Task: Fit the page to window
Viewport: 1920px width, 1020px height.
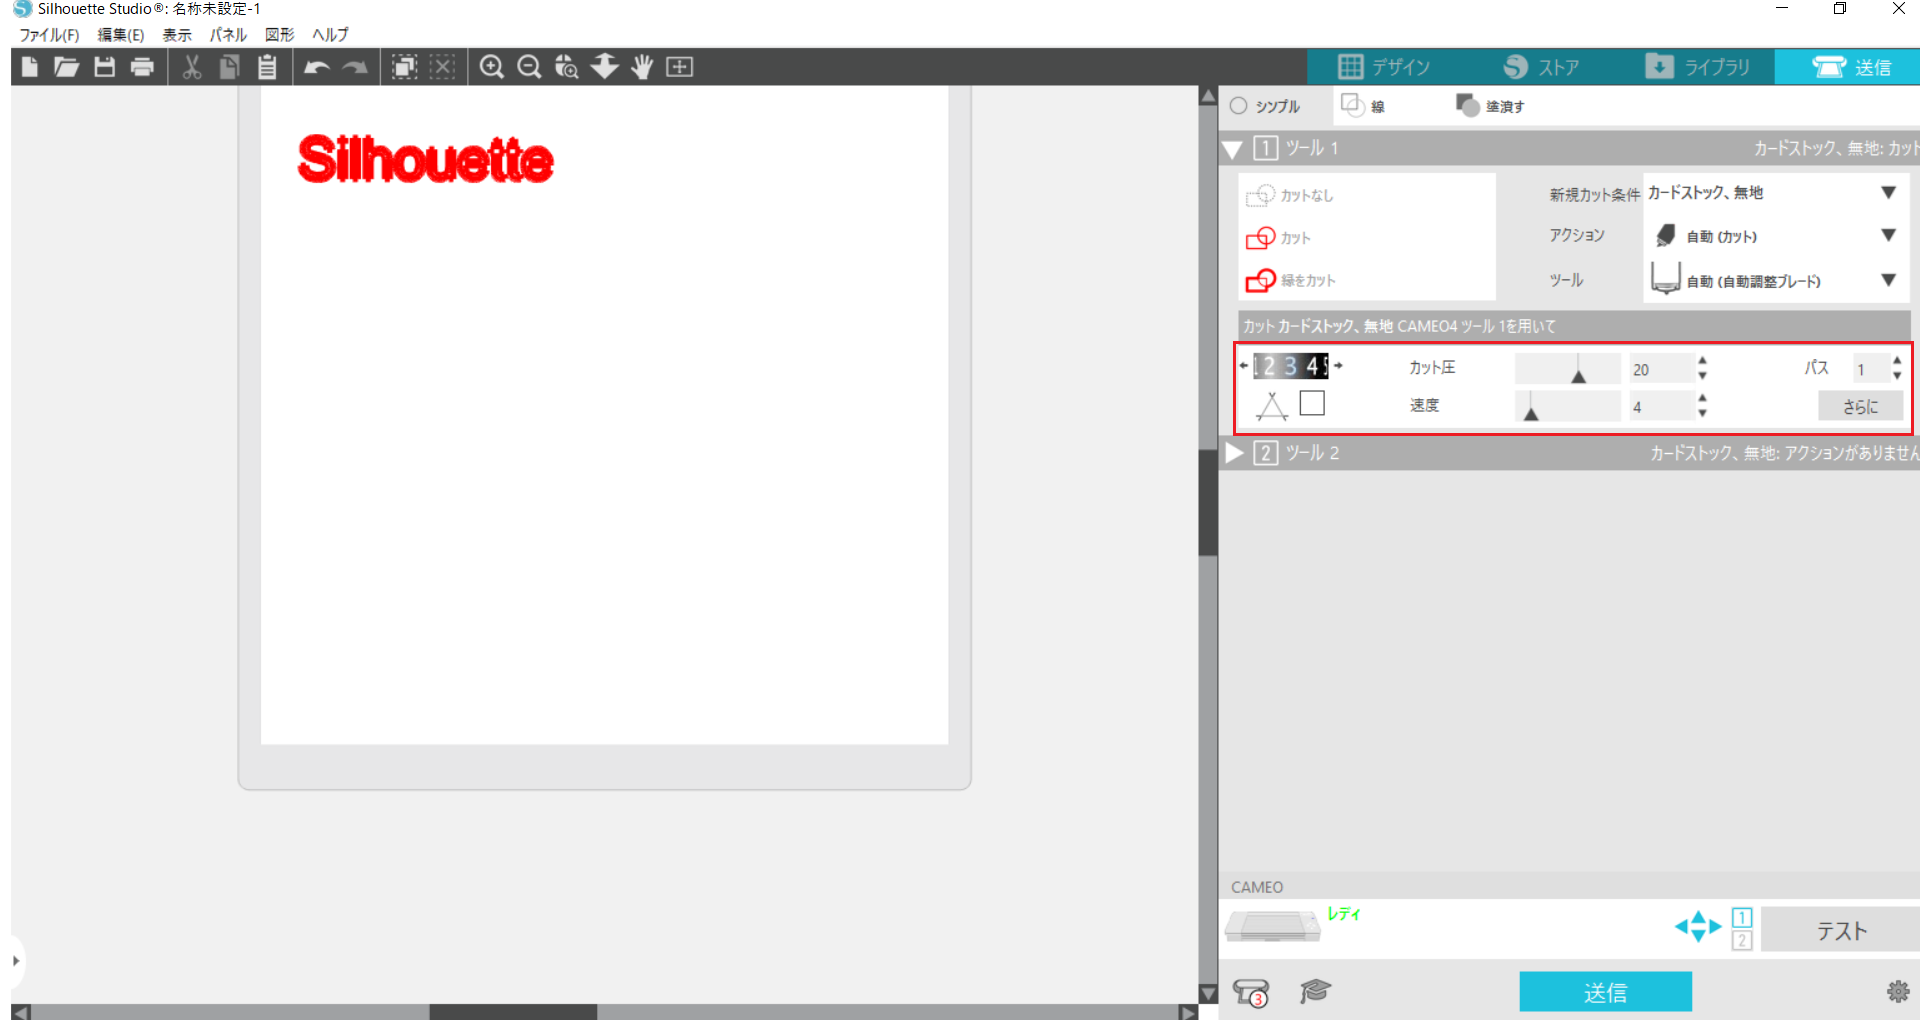Action: tap(680, 67)
